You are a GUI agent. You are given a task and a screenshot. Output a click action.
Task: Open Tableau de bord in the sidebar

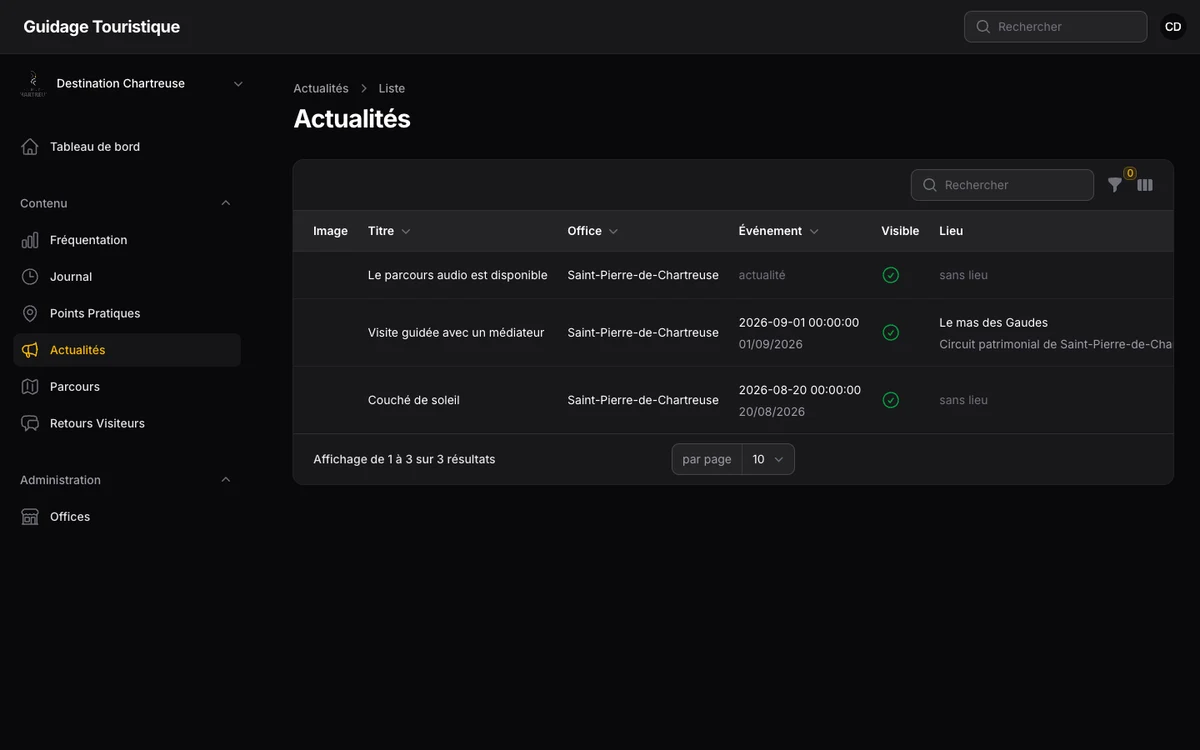(x=127, y=147)
